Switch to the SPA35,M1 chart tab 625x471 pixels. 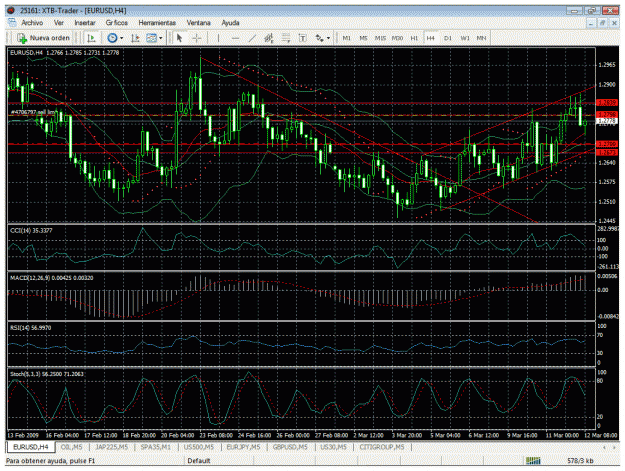click(156, 447)
